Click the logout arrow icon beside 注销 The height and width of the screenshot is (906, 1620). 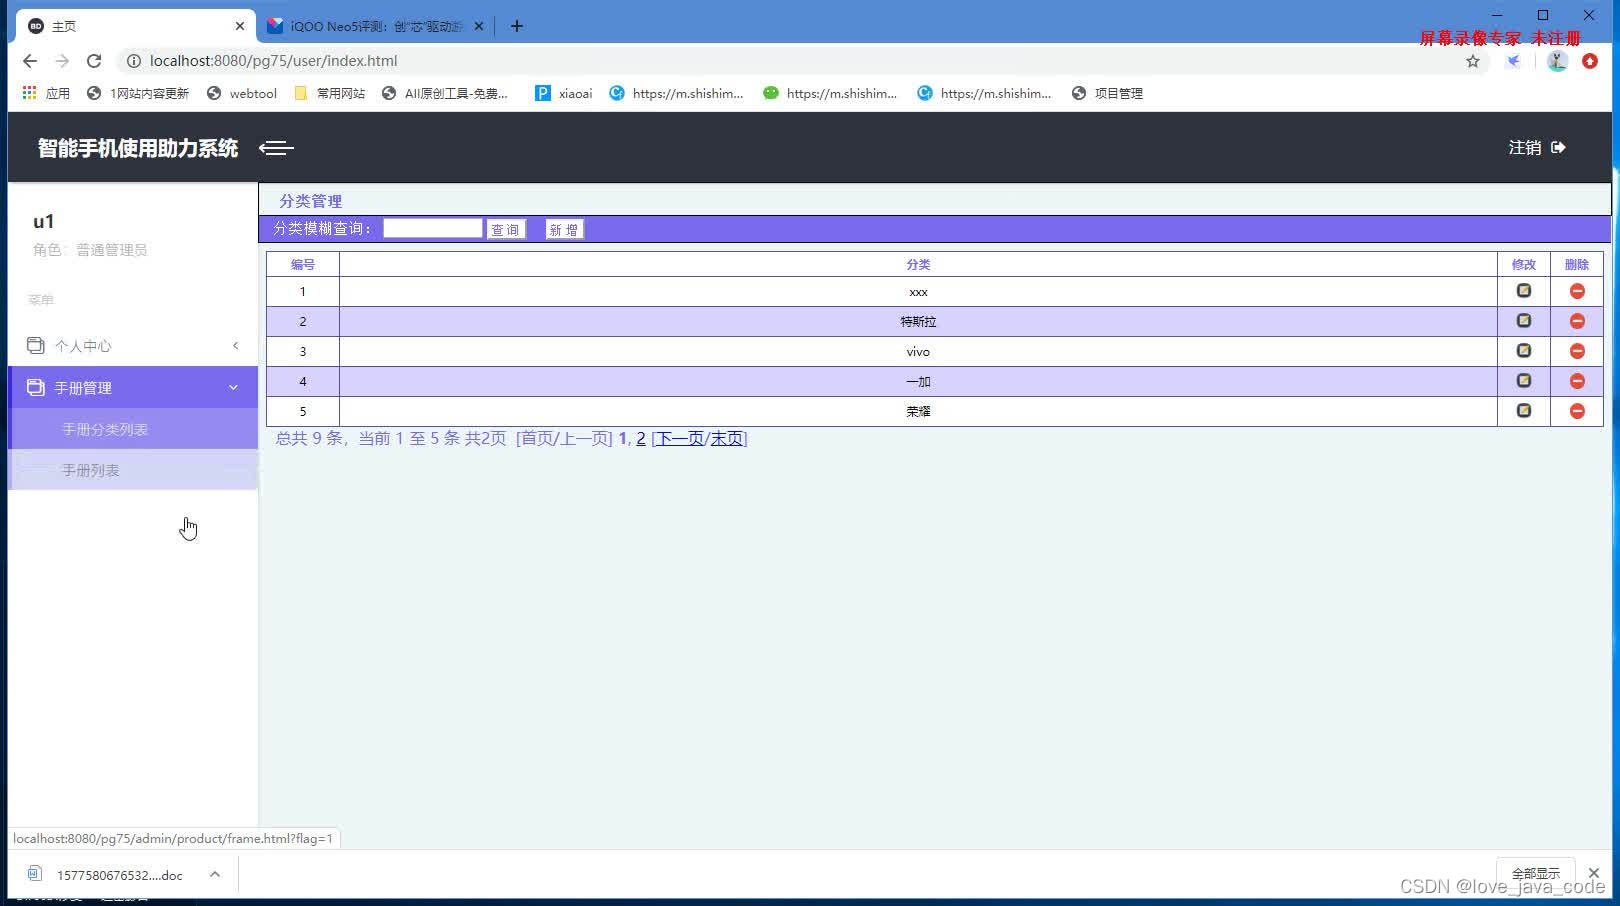tap(1558, 147)
